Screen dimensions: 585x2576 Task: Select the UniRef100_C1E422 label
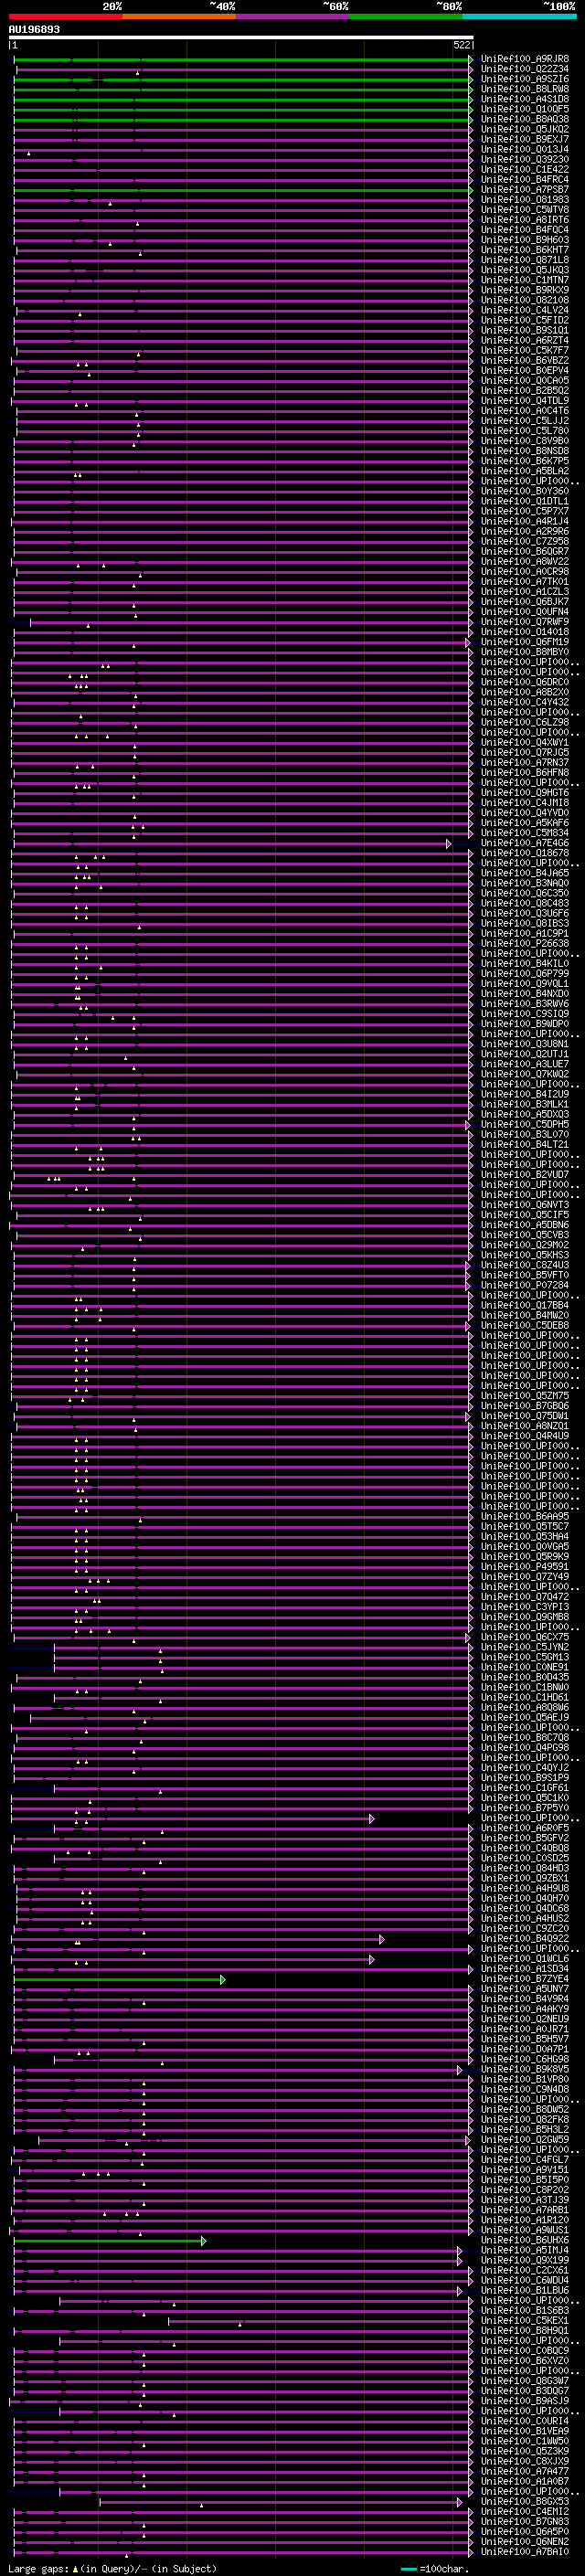(x=524, y=169)
